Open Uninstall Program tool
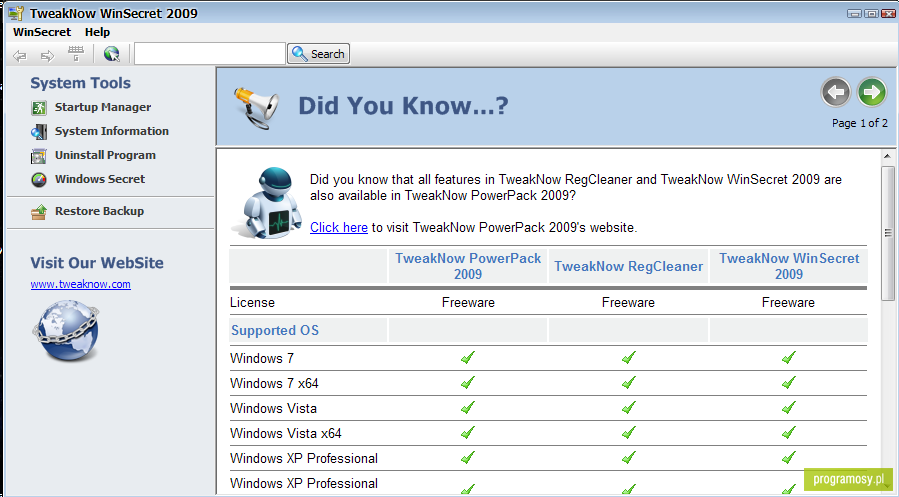899x497 pixels. pos(105,155)
